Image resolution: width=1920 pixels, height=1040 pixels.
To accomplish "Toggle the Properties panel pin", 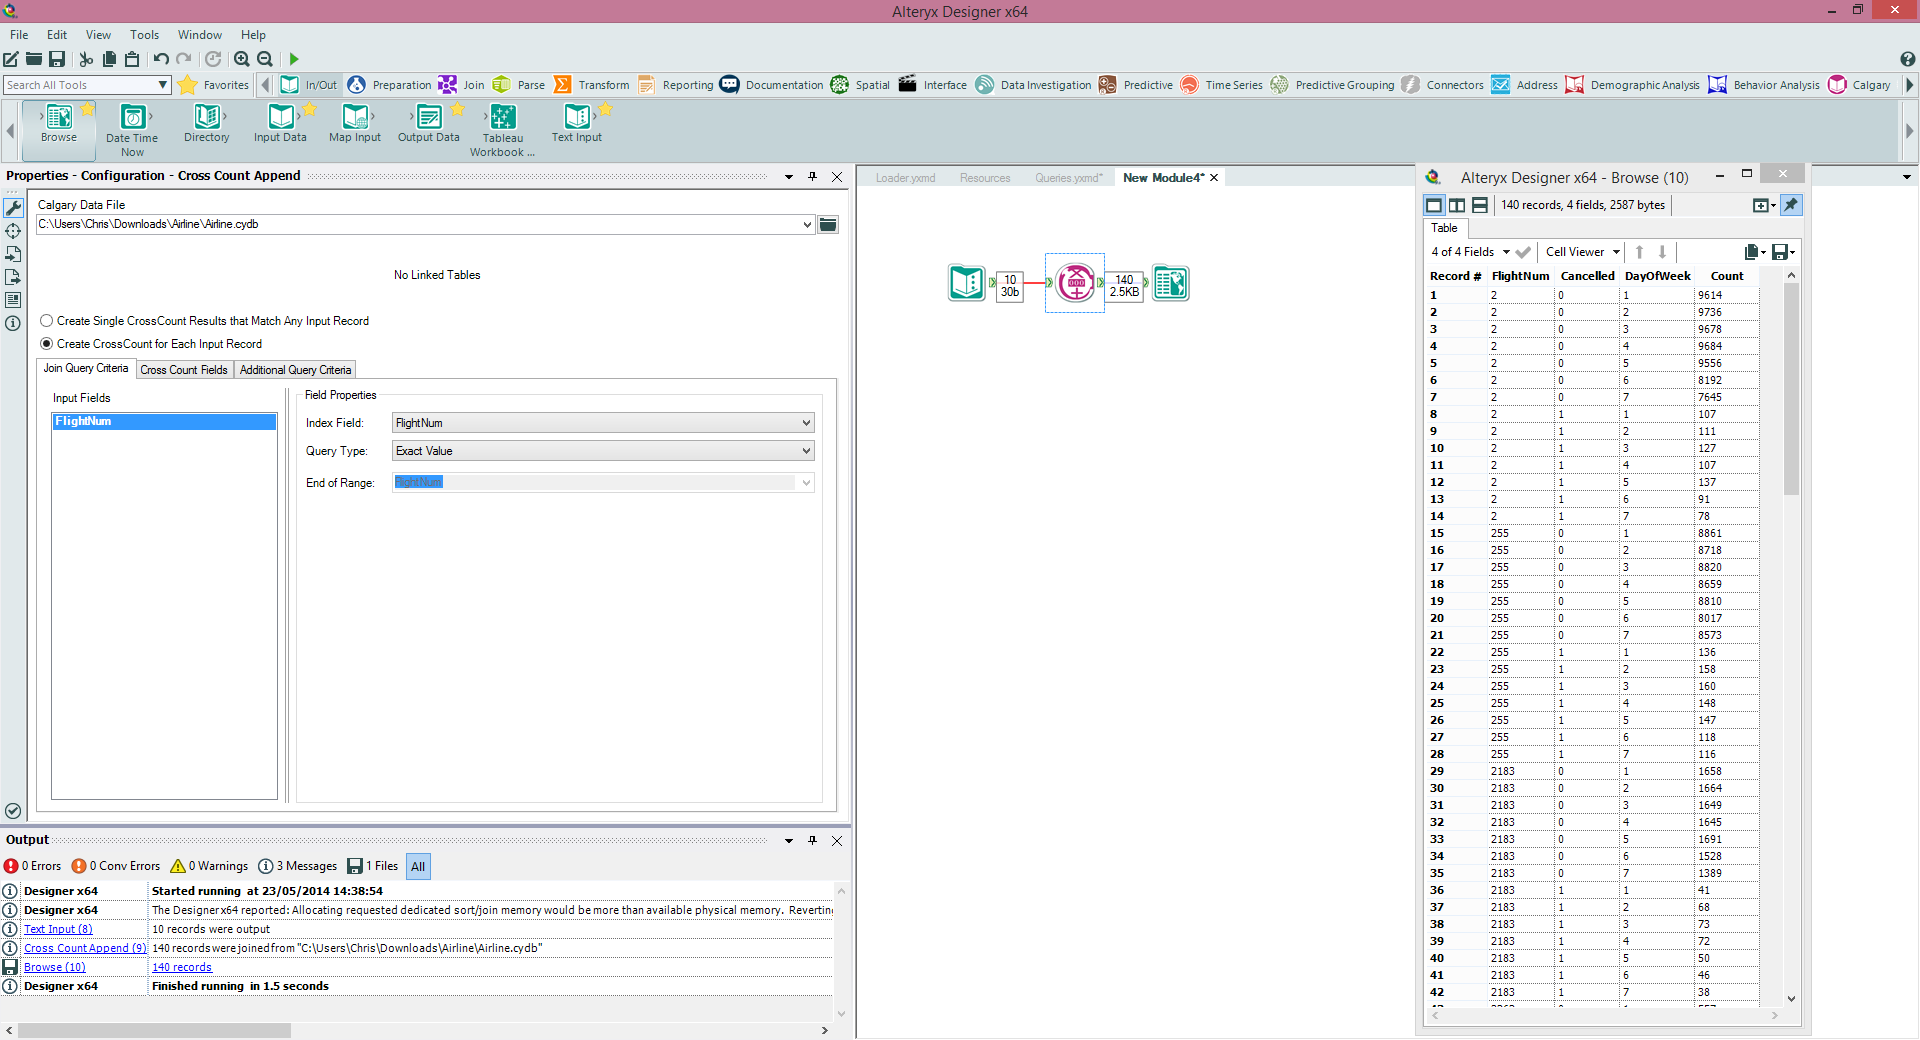I will 812,176.
